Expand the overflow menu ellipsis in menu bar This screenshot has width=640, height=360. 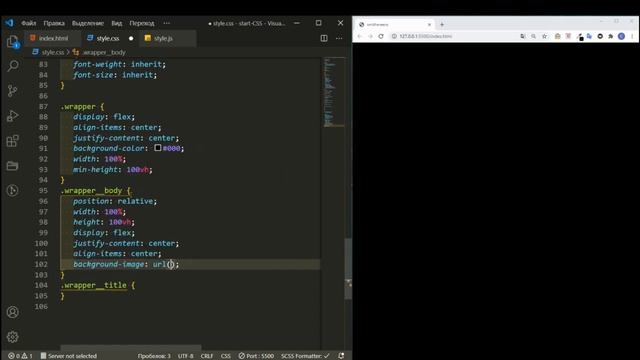167,23
